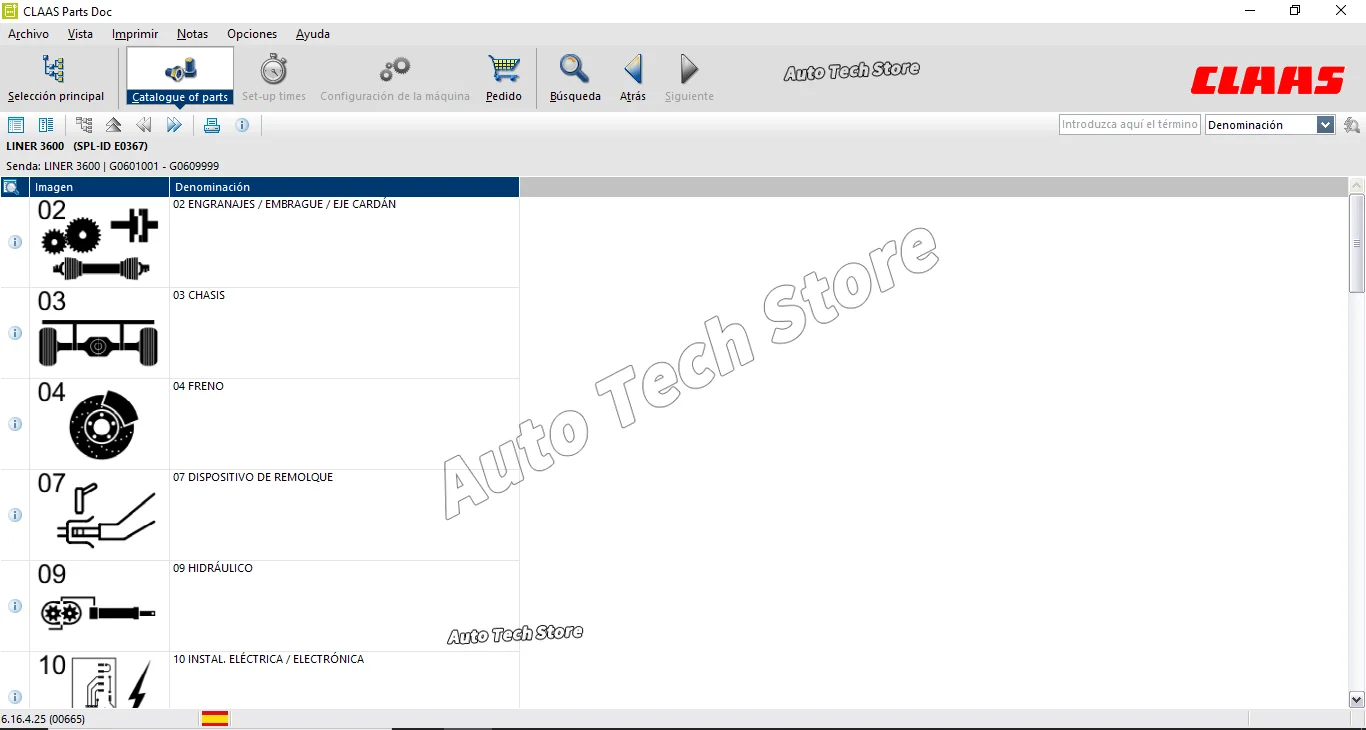
Task: Click the 03 chassis axle thumbnail
Action: pos(99,332)
